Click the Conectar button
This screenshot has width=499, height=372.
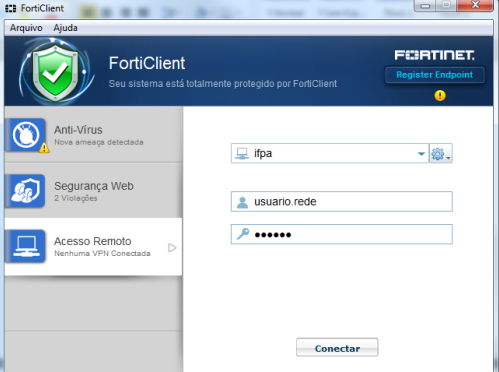[337, 348]
